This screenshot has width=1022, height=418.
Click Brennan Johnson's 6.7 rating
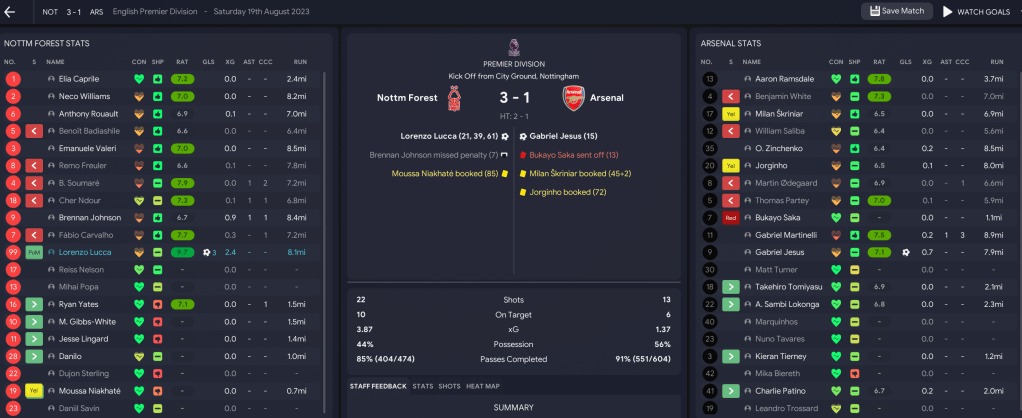pyautogui.click(x=182, y=217)
